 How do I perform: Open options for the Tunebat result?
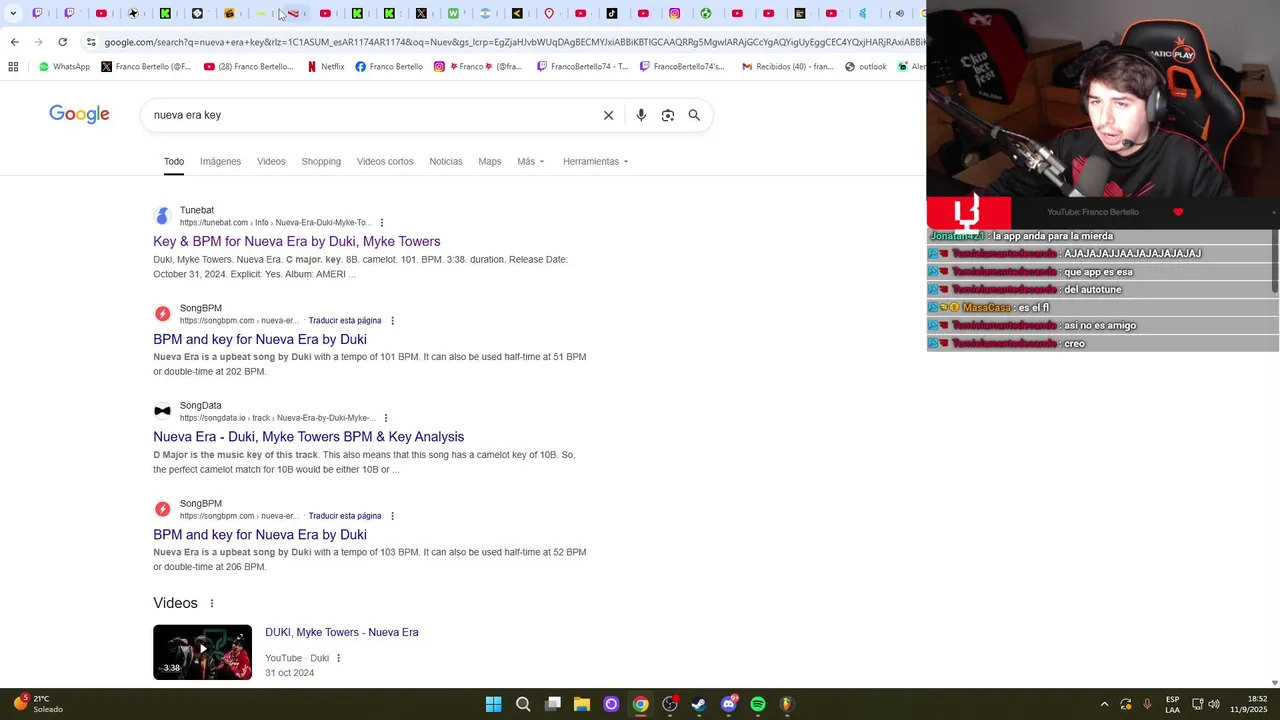382,223
